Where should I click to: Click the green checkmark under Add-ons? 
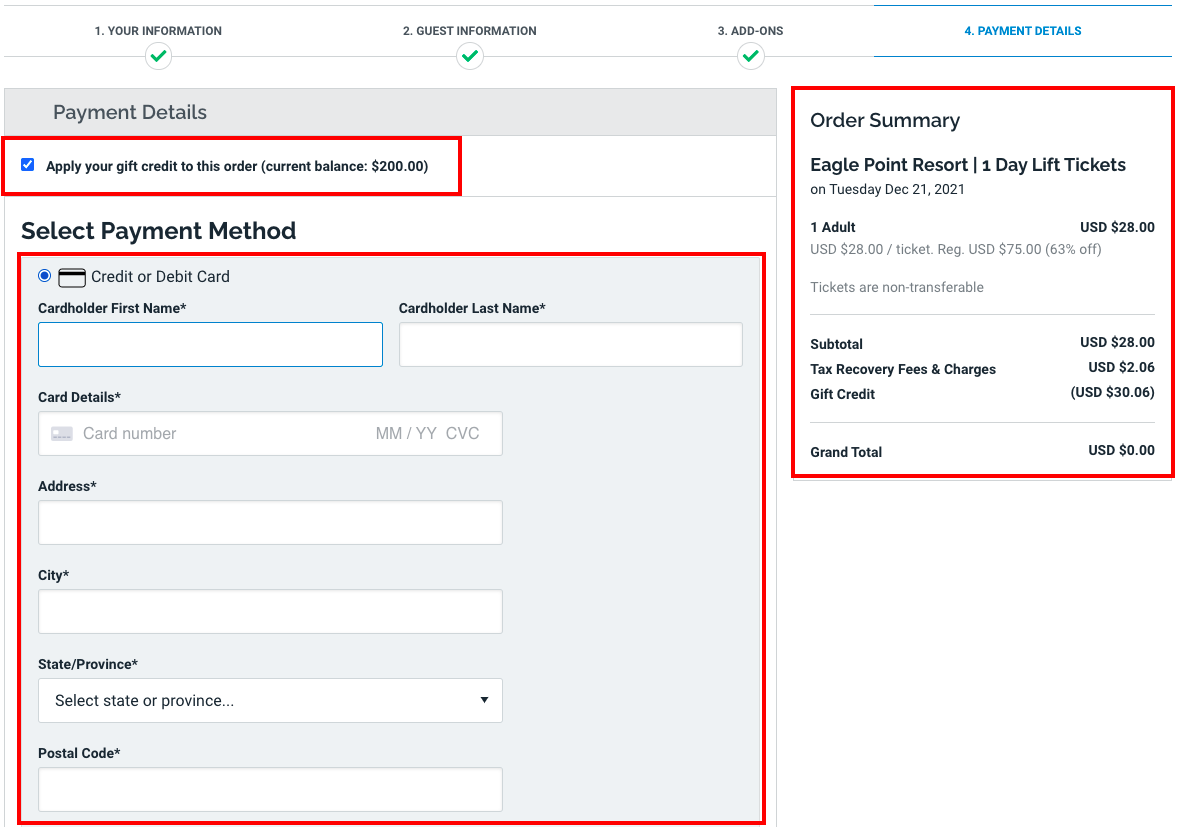tap(751, 56)
